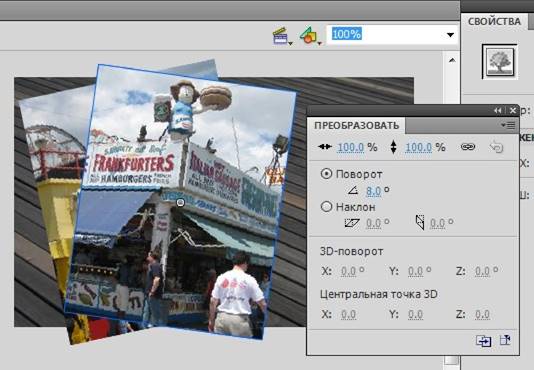Edit the horizontal skew 0.0 value
The height and width of the screenshot is (370, 534).
373,223
